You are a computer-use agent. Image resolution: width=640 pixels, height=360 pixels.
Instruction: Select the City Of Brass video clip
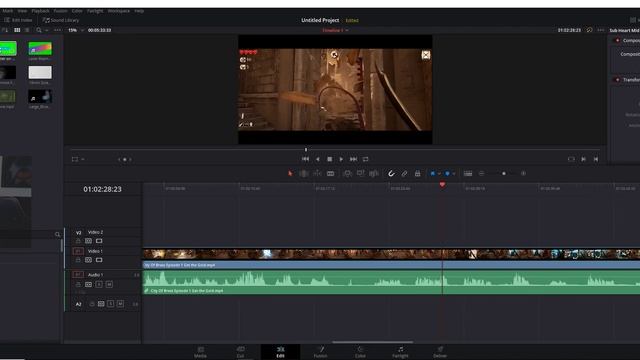[391, 258]
